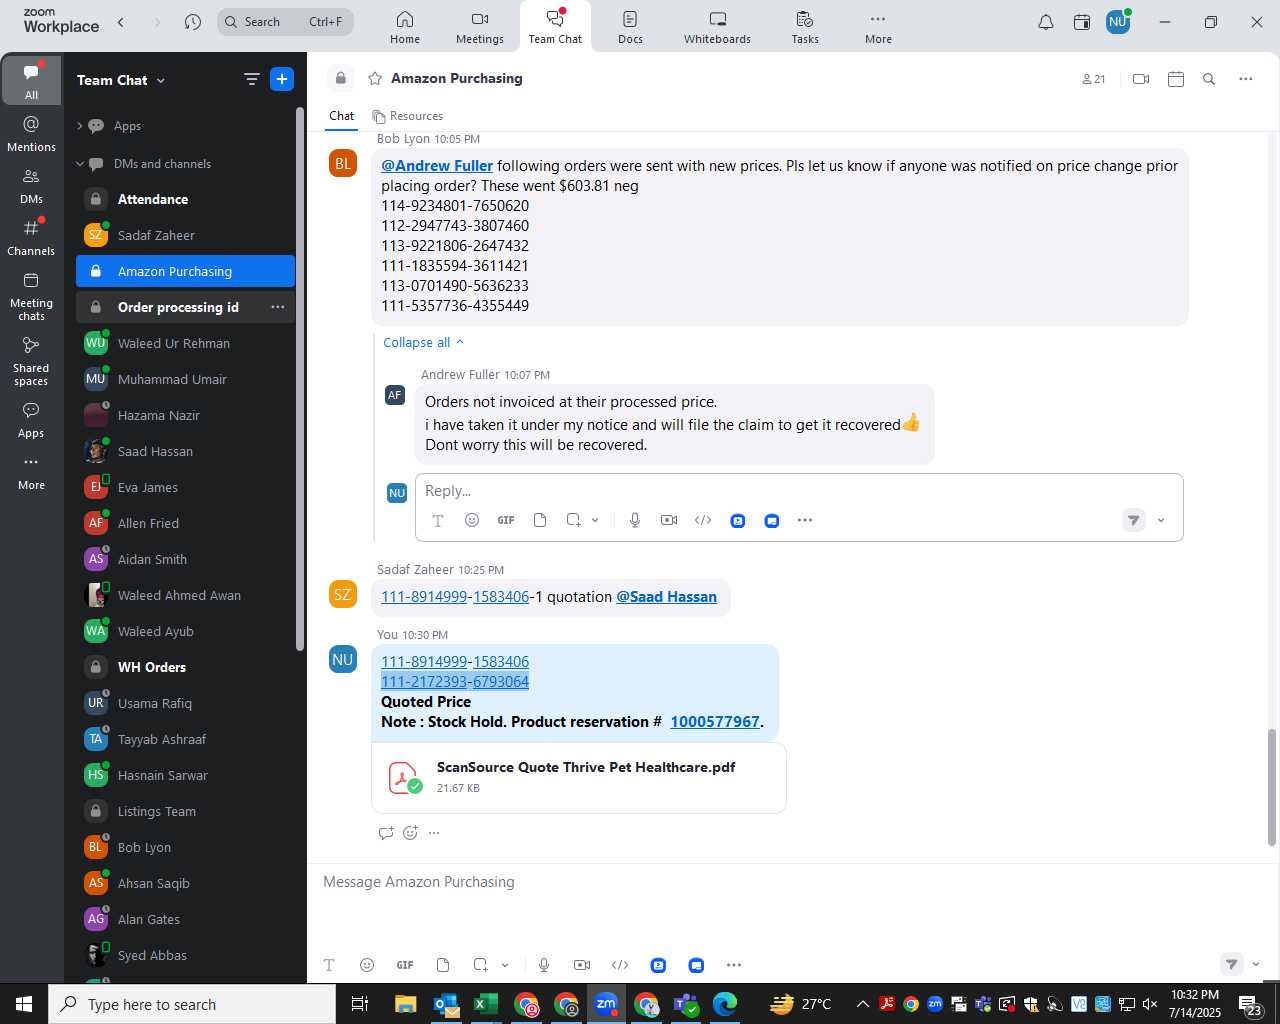Reply in thread to your message
The width and height of the screenshot is (1280, 1024).
click(x=386, y=833)
